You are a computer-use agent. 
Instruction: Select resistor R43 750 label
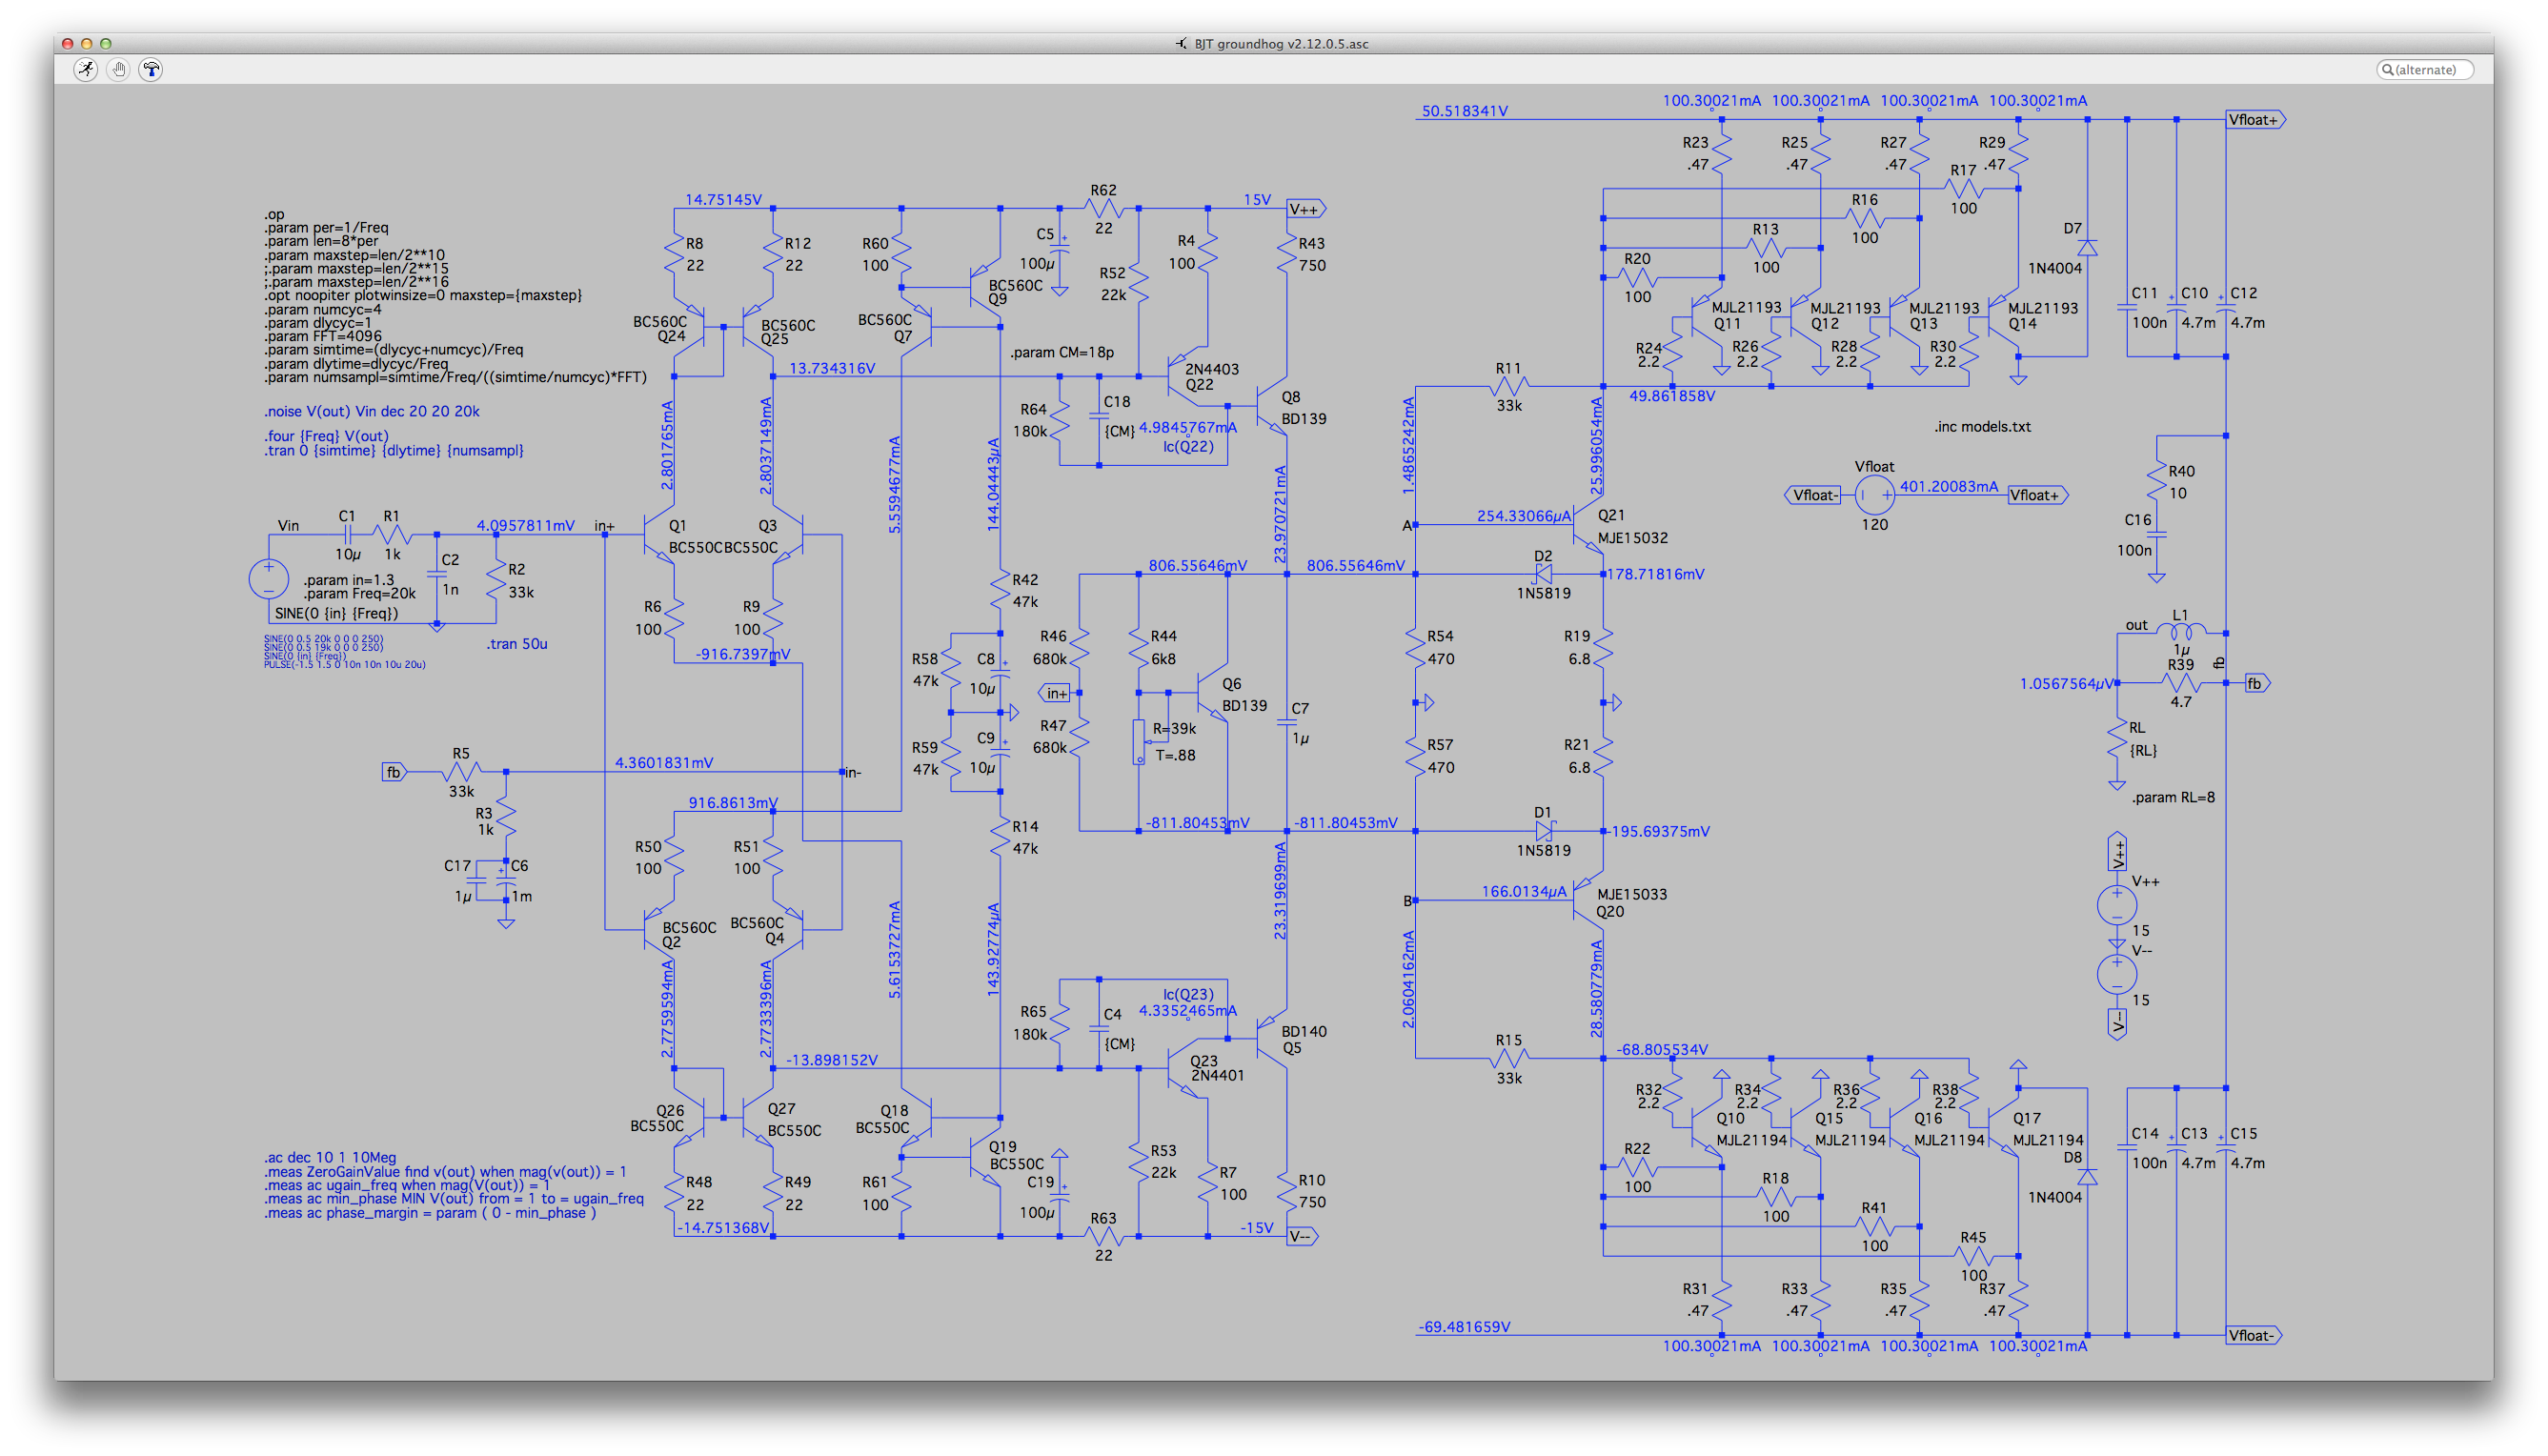pos(1312,255)
